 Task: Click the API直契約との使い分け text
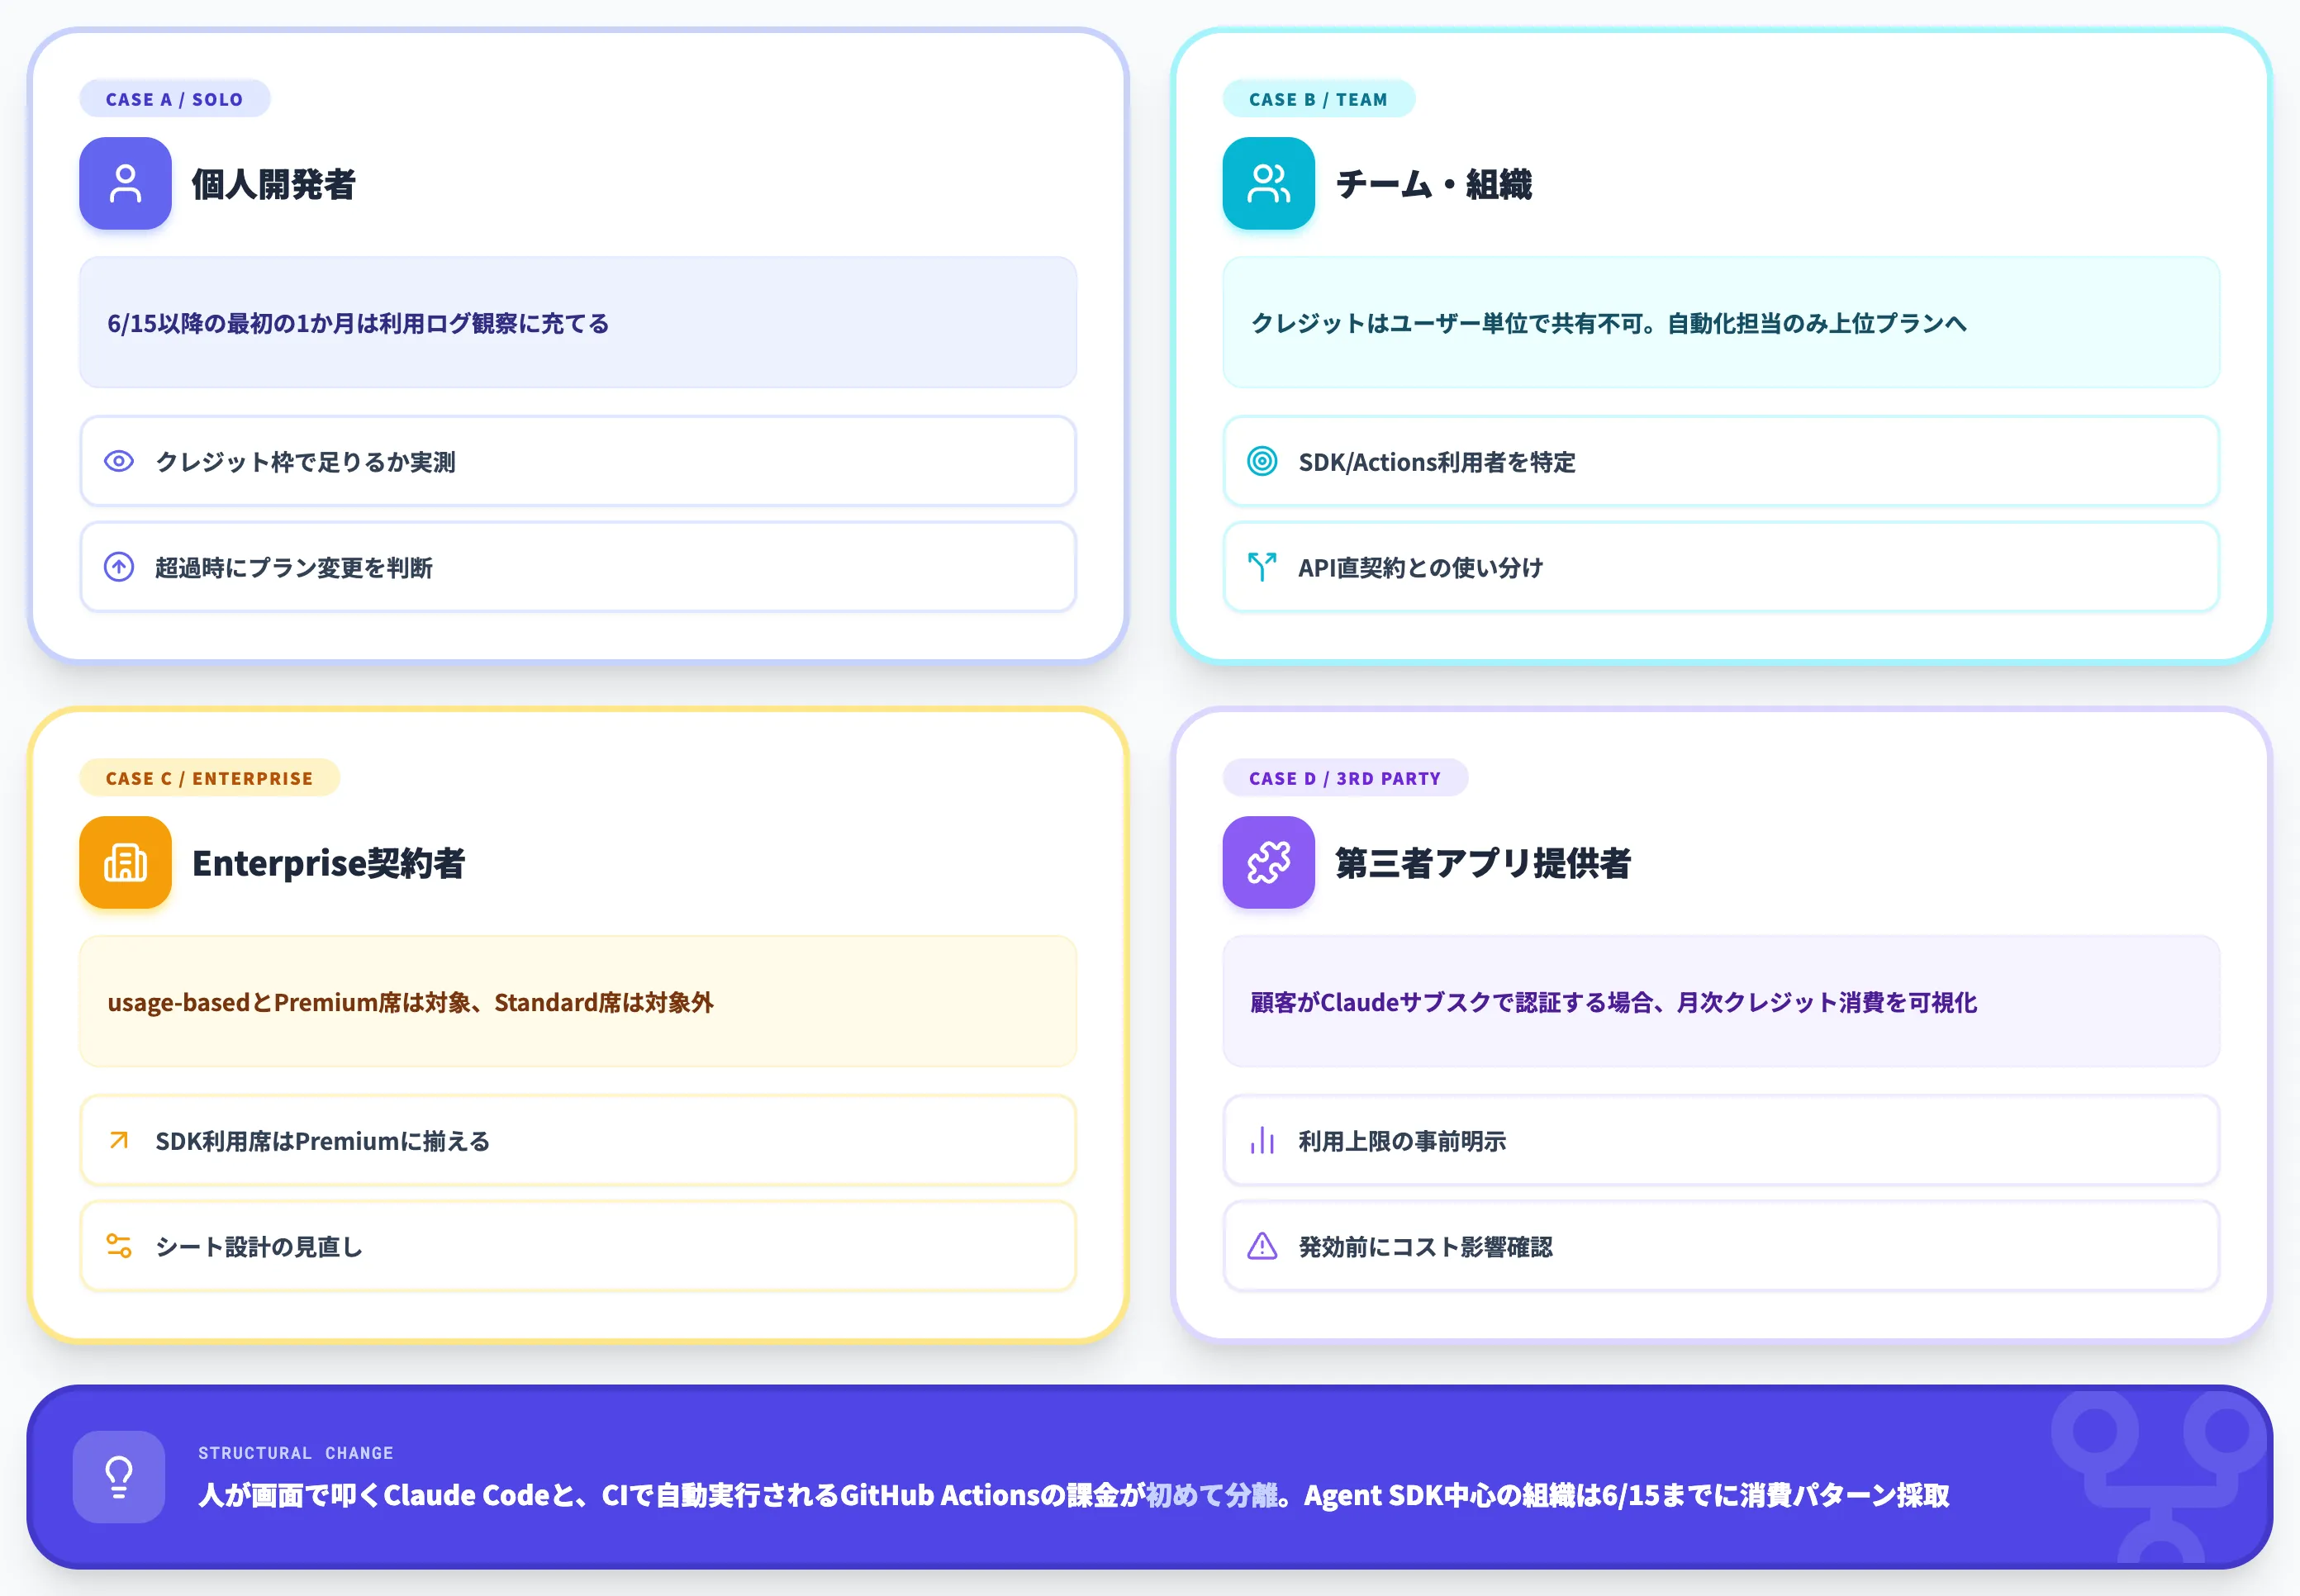pos(1421,568)
